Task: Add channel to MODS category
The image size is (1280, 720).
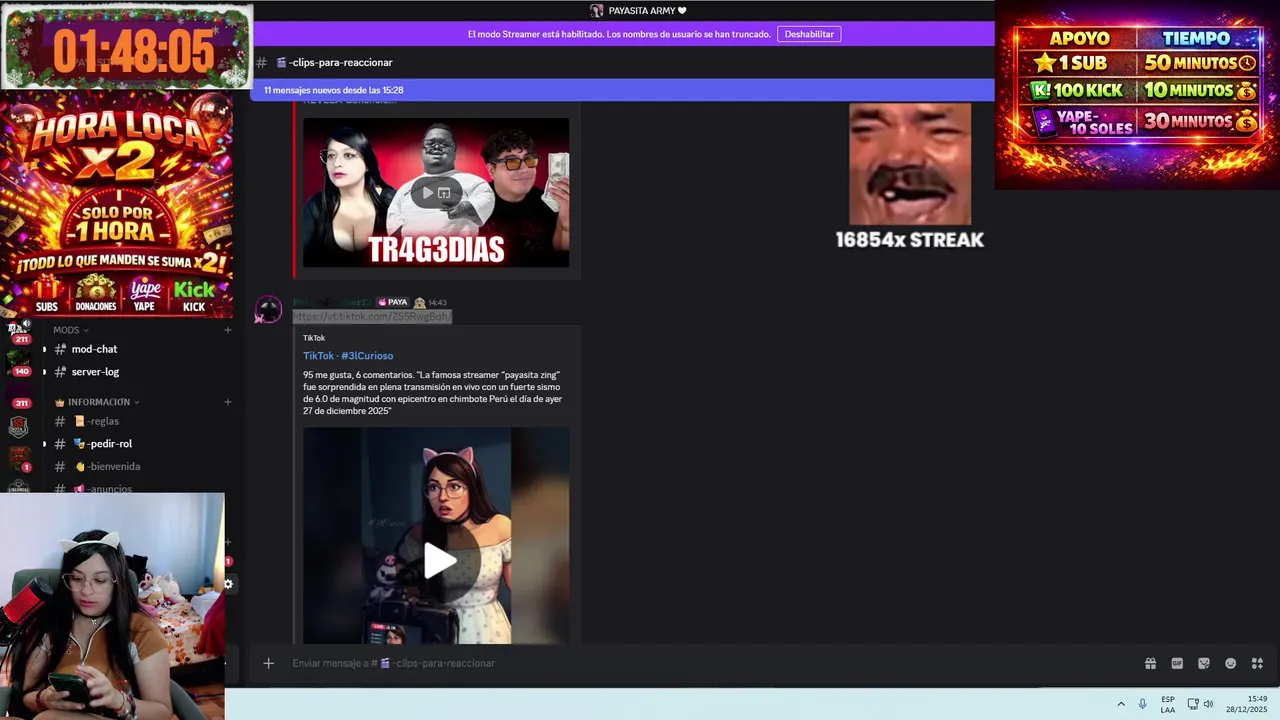Action: tap(228, 330)
